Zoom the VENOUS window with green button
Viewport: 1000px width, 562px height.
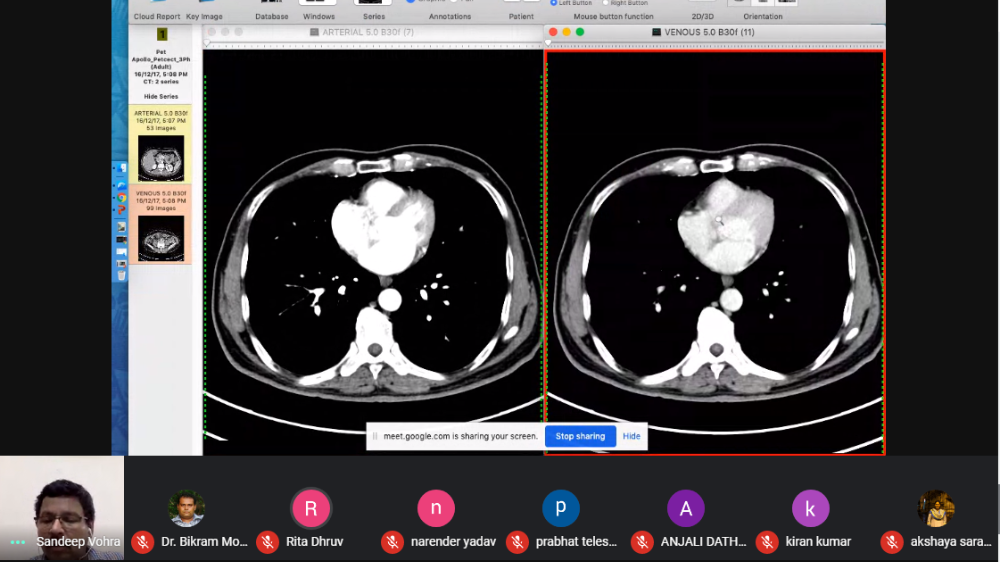point(580,32)
